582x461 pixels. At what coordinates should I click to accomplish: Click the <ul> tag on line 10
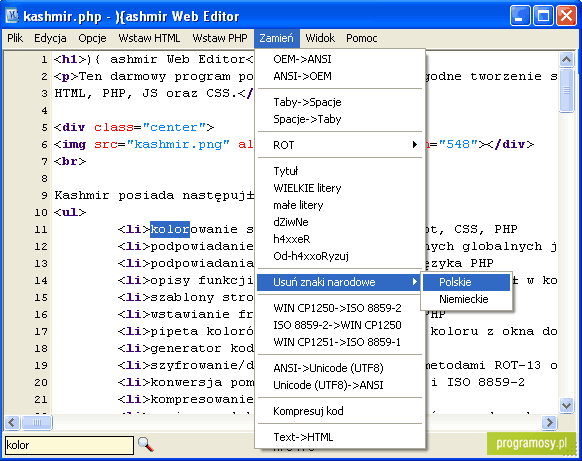70,212
